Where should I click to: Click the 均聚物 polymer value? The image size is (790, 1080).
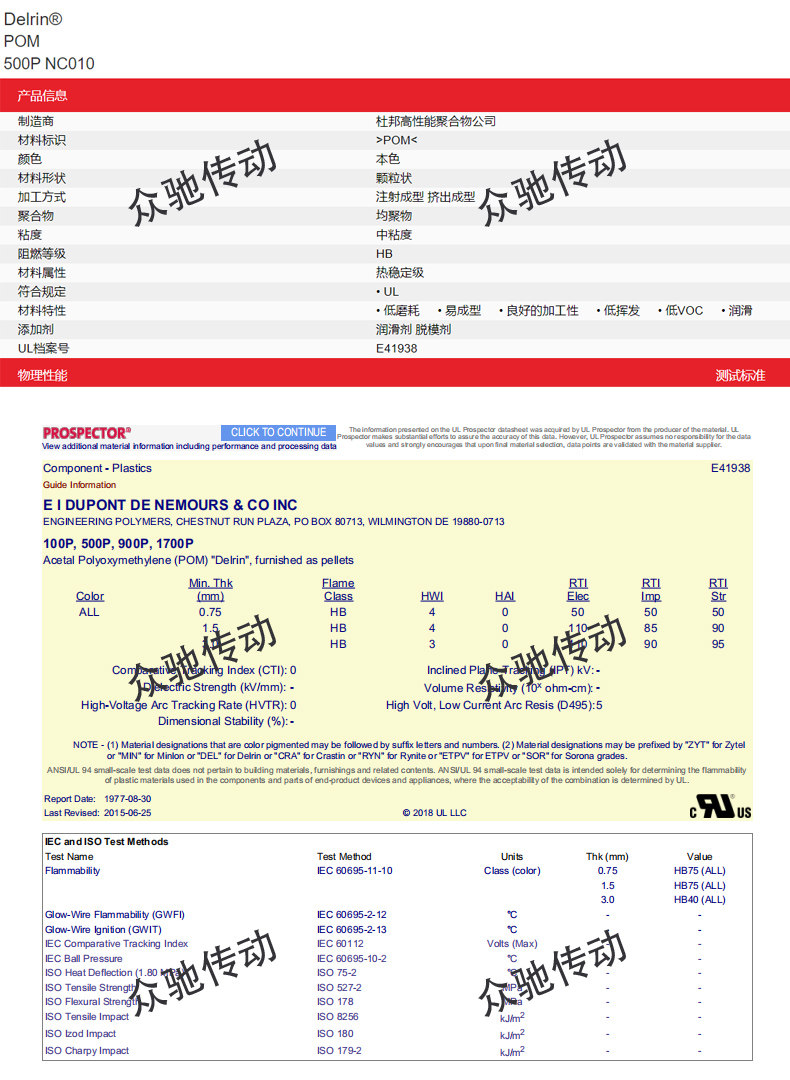[394, 216]
